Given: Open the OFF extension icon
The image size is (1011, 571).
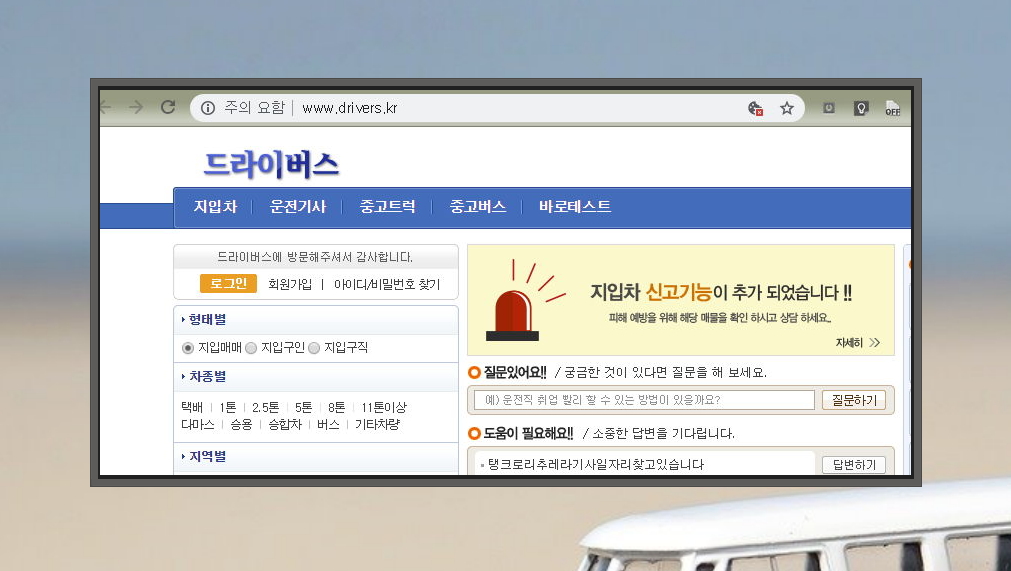Looking at the screenshot, I should pyautogui.click(x=892, y=108).
